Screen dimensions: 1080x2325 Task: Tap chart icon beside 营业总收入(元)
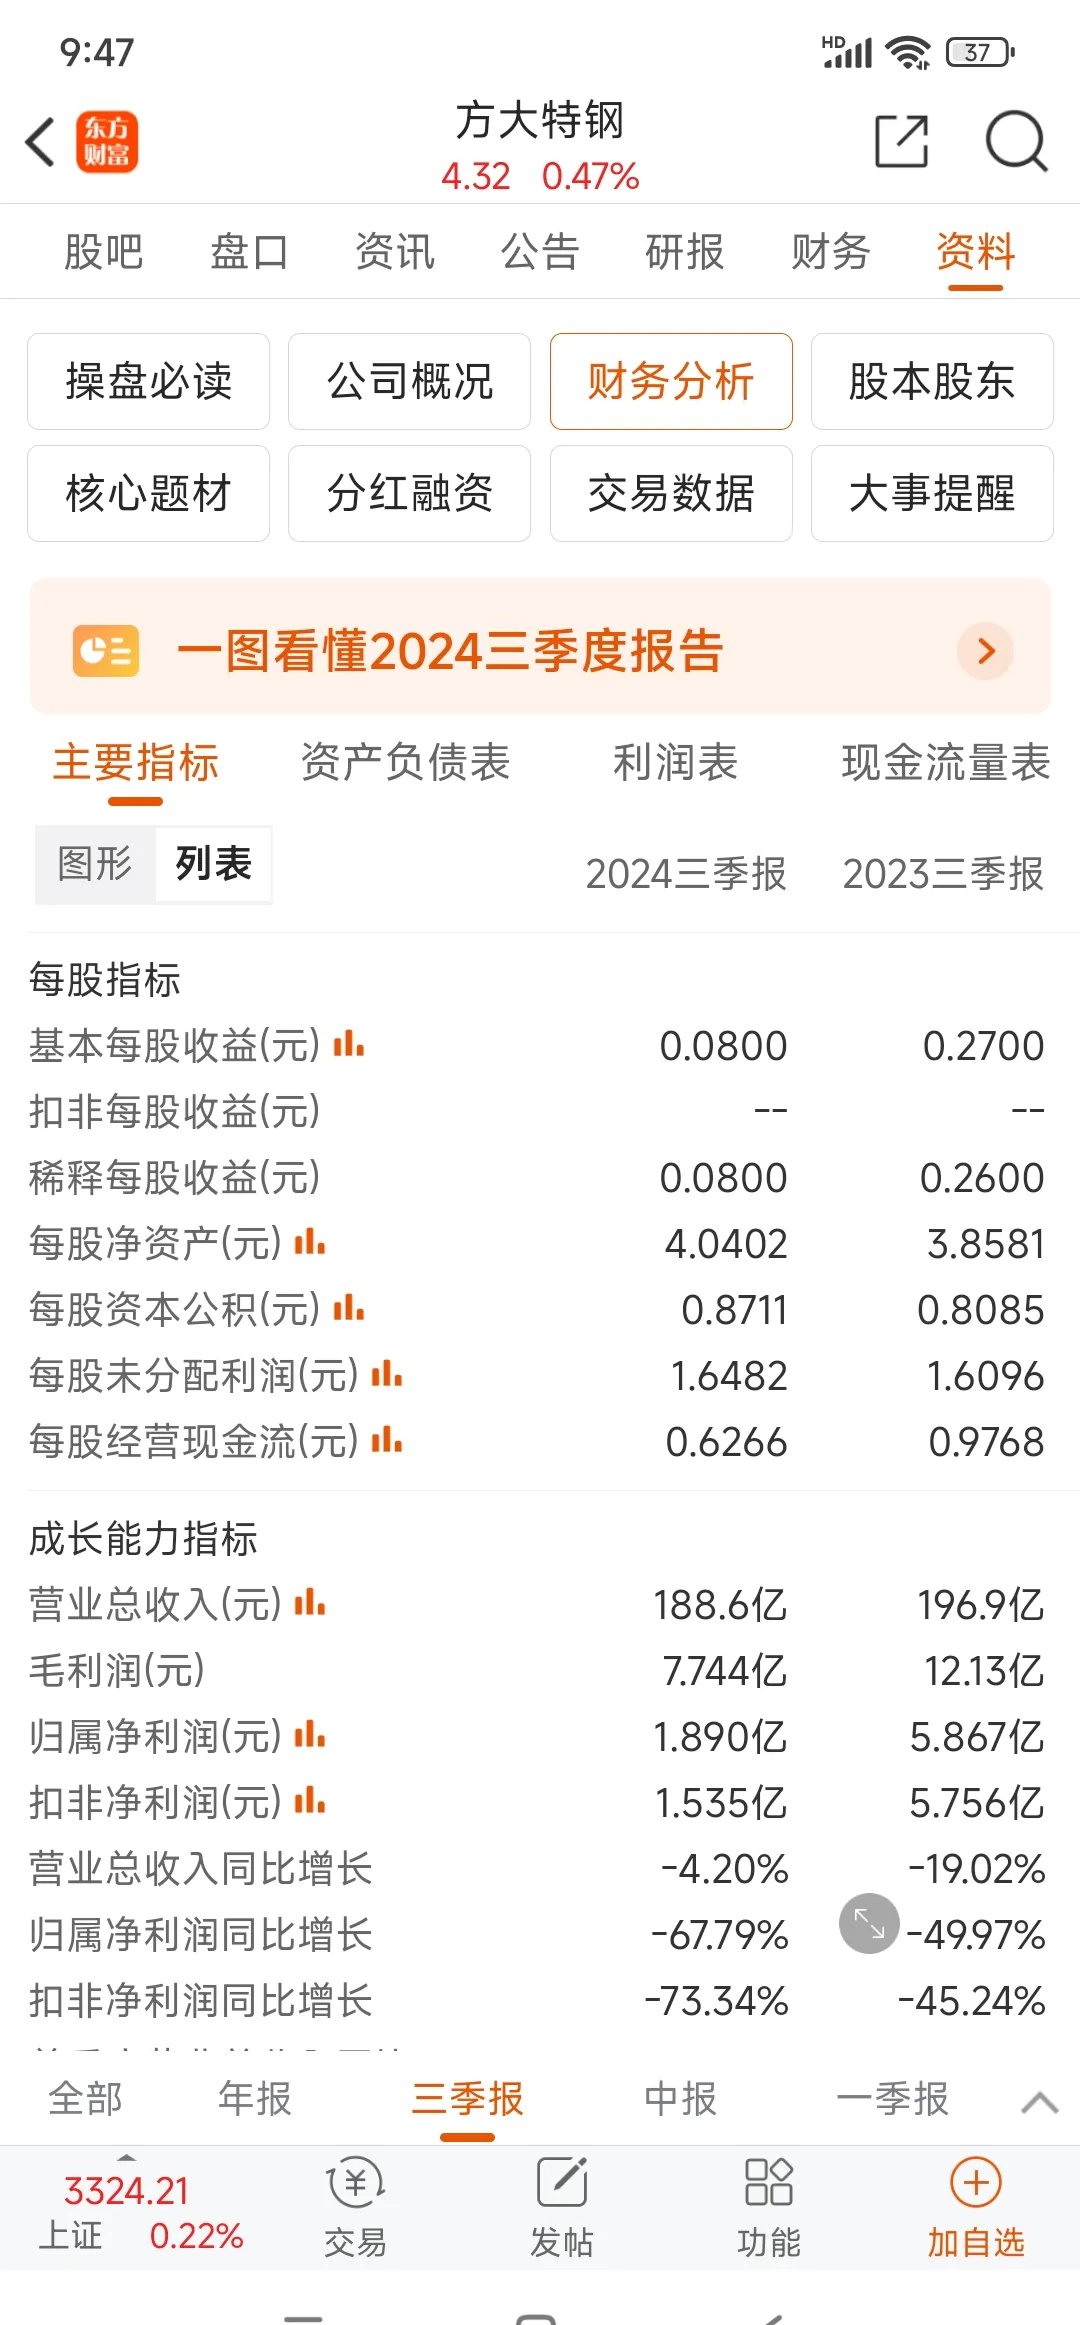click(x=310, y=1604)
